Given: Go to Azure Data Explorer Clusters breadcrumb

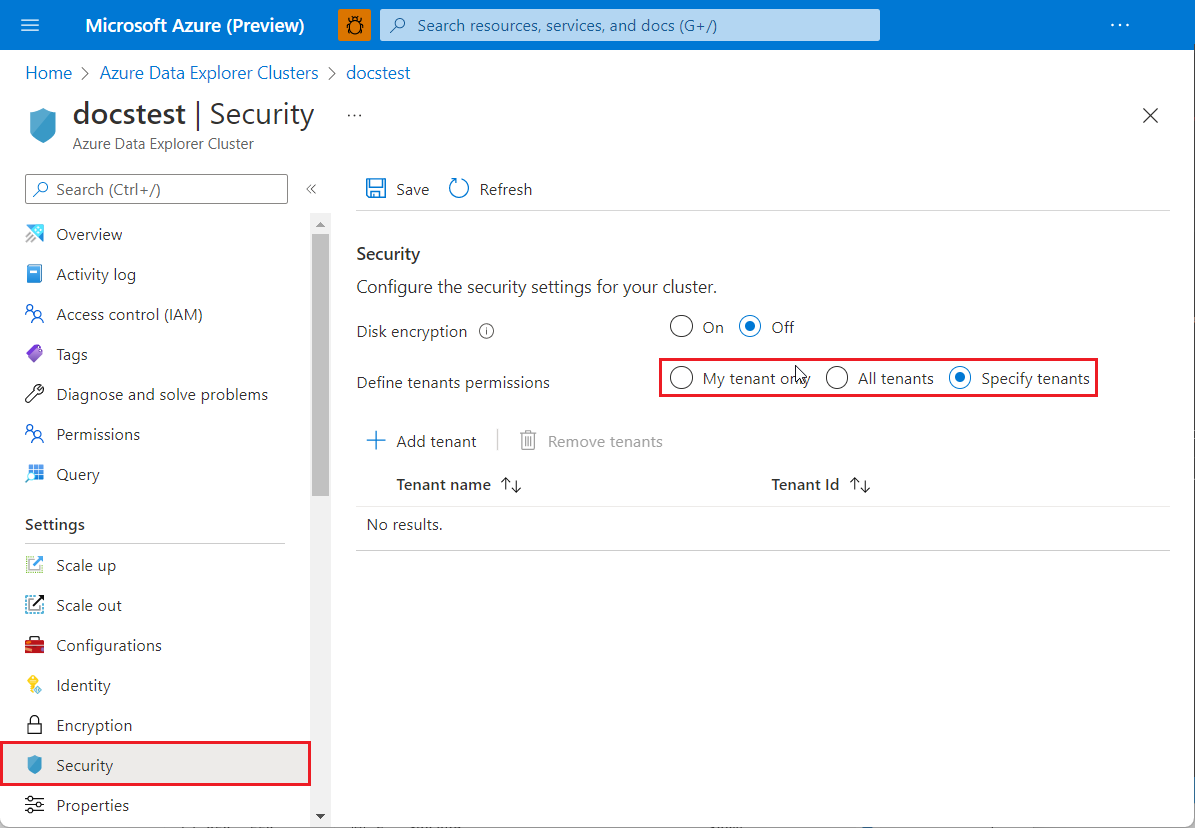Looking at the screenshot, I should point(209,73).
